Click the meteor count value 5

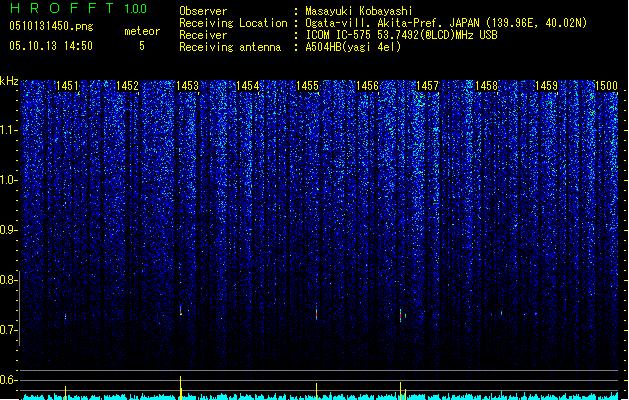[x=142, y=46]
